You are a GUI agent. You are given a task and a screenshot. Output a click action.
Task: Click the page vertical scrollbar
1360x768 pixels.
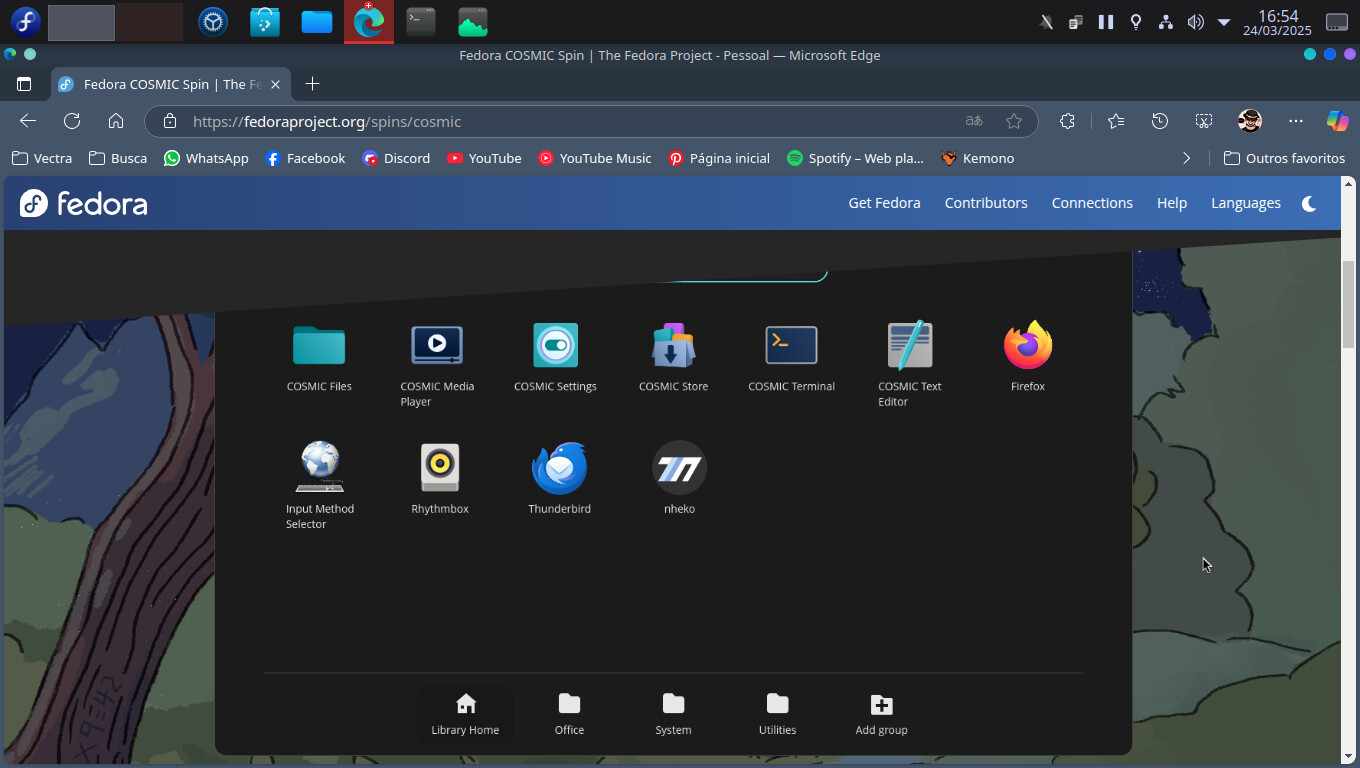tap(1348, 304)
